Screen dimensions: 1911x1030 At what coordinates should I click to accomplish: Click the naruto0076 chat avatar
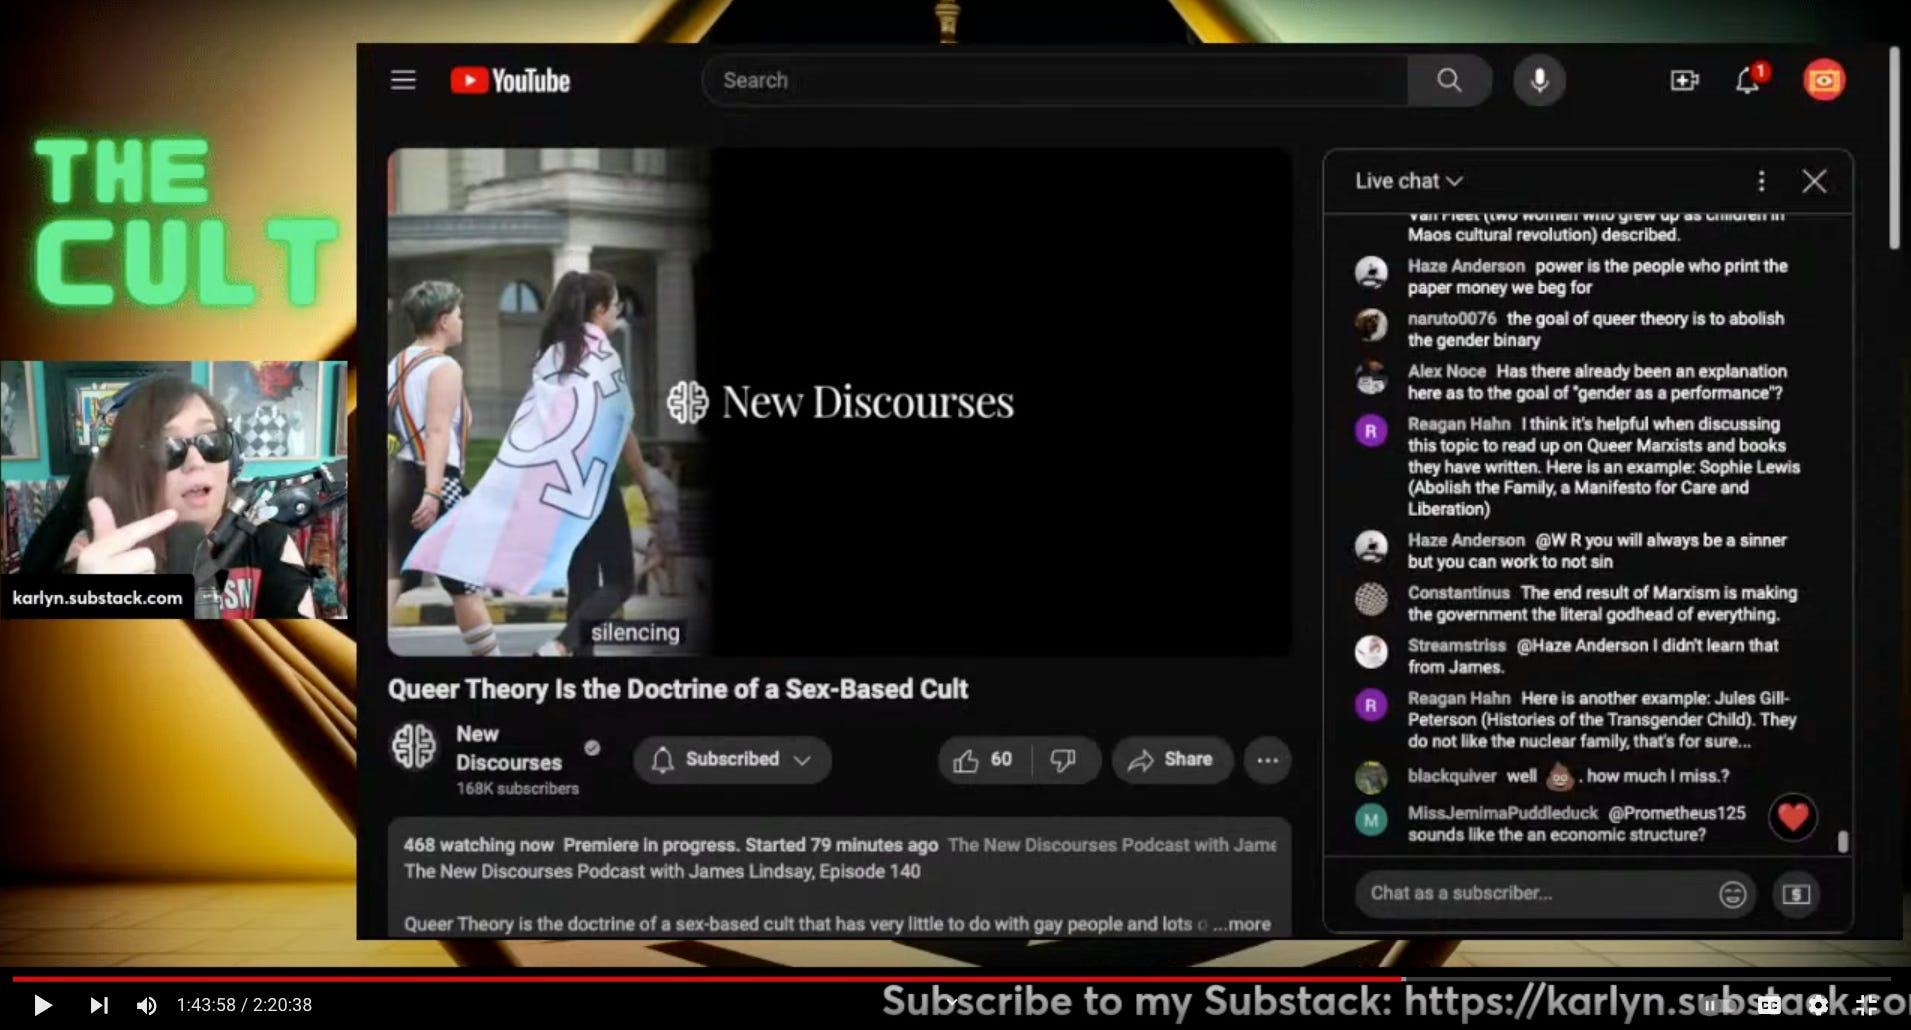click(1371, 324)
